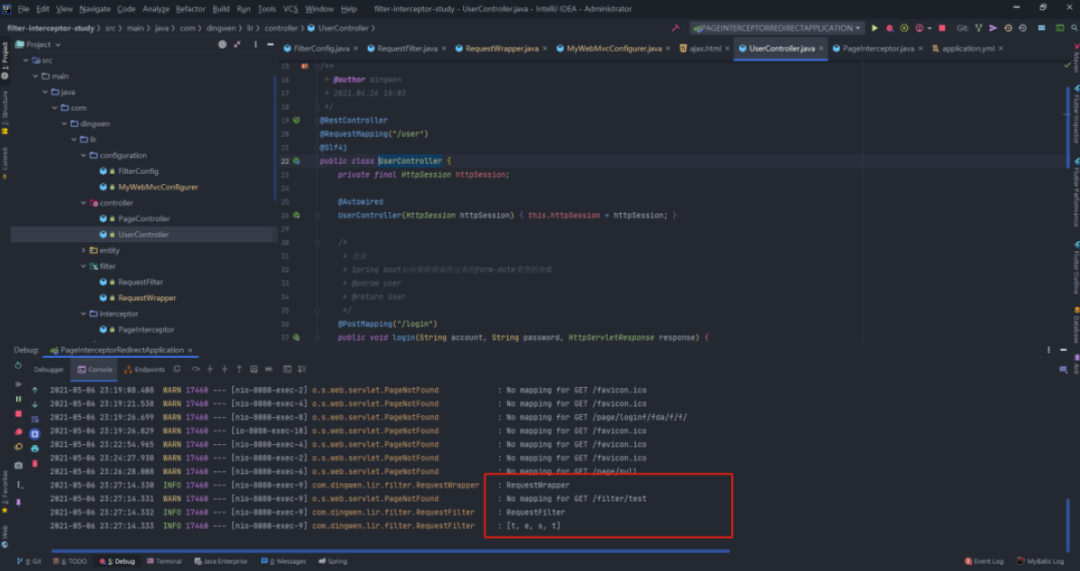The image size is (1080, 571).
Task: Toggle soft-wrap in console
Action: (35, 419)
